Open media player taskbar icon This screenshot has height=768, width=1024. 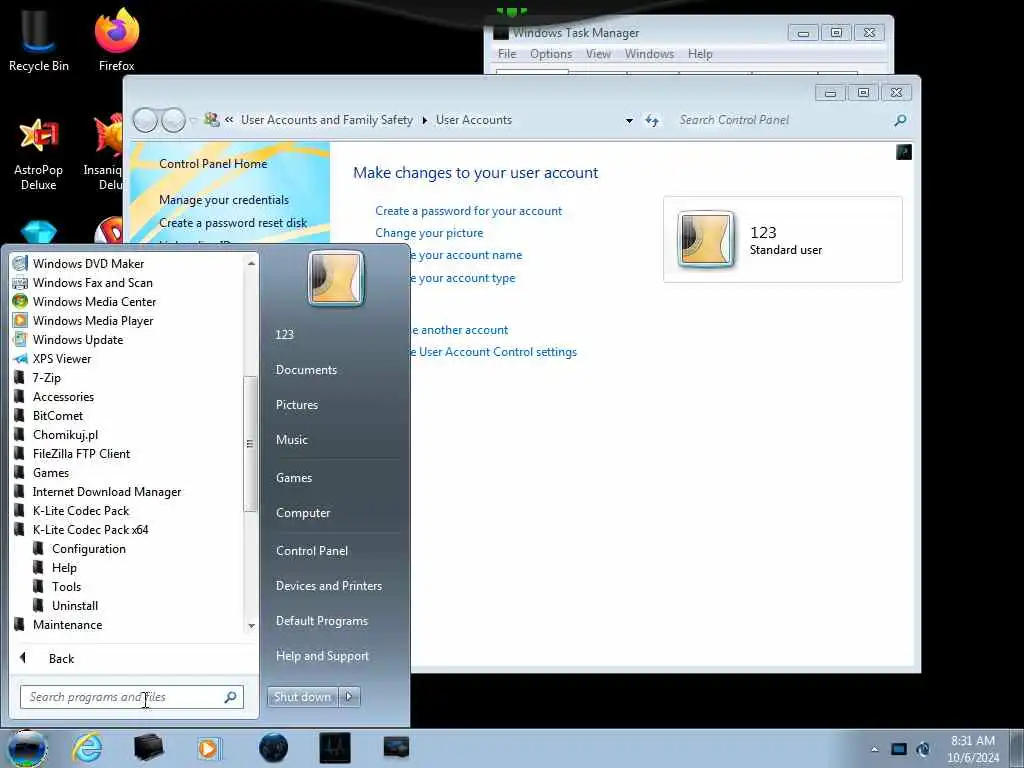pyautogui.click(x=209, y=748)
